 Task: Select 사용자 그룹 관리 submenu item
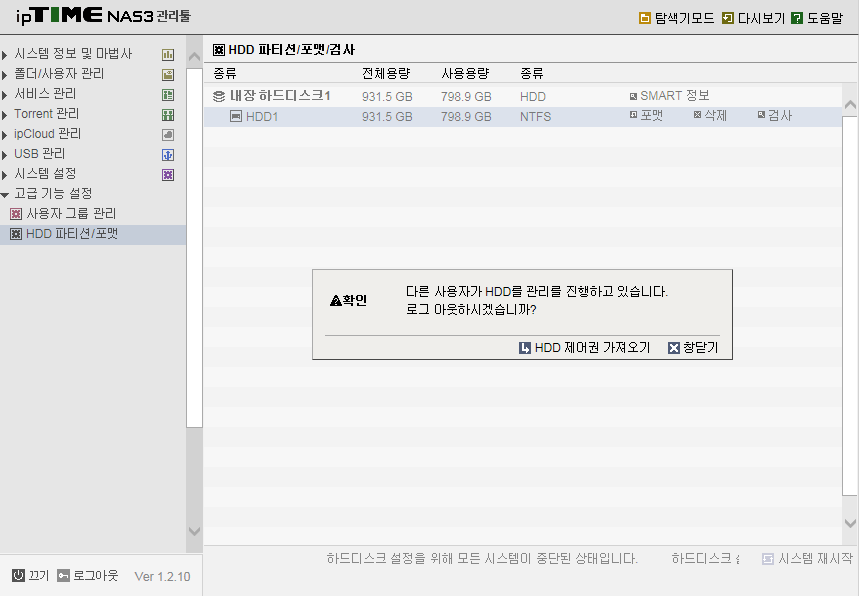click(72, 214)
